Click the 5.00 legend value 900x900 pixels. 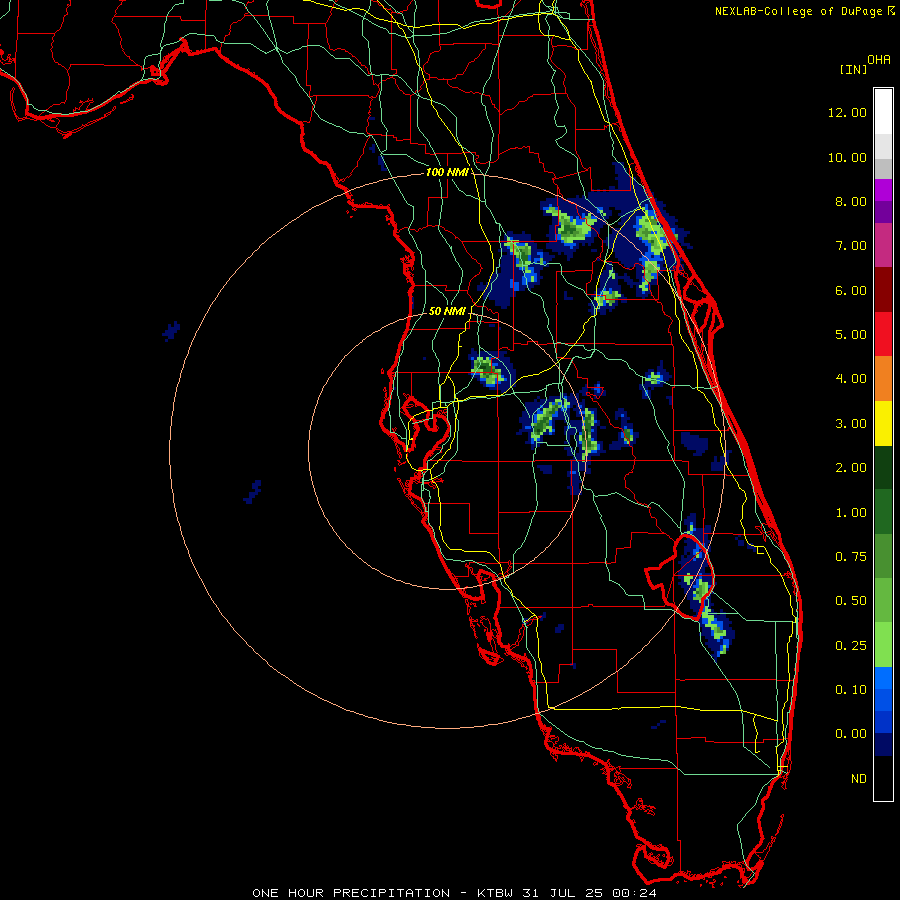[851, 335]
